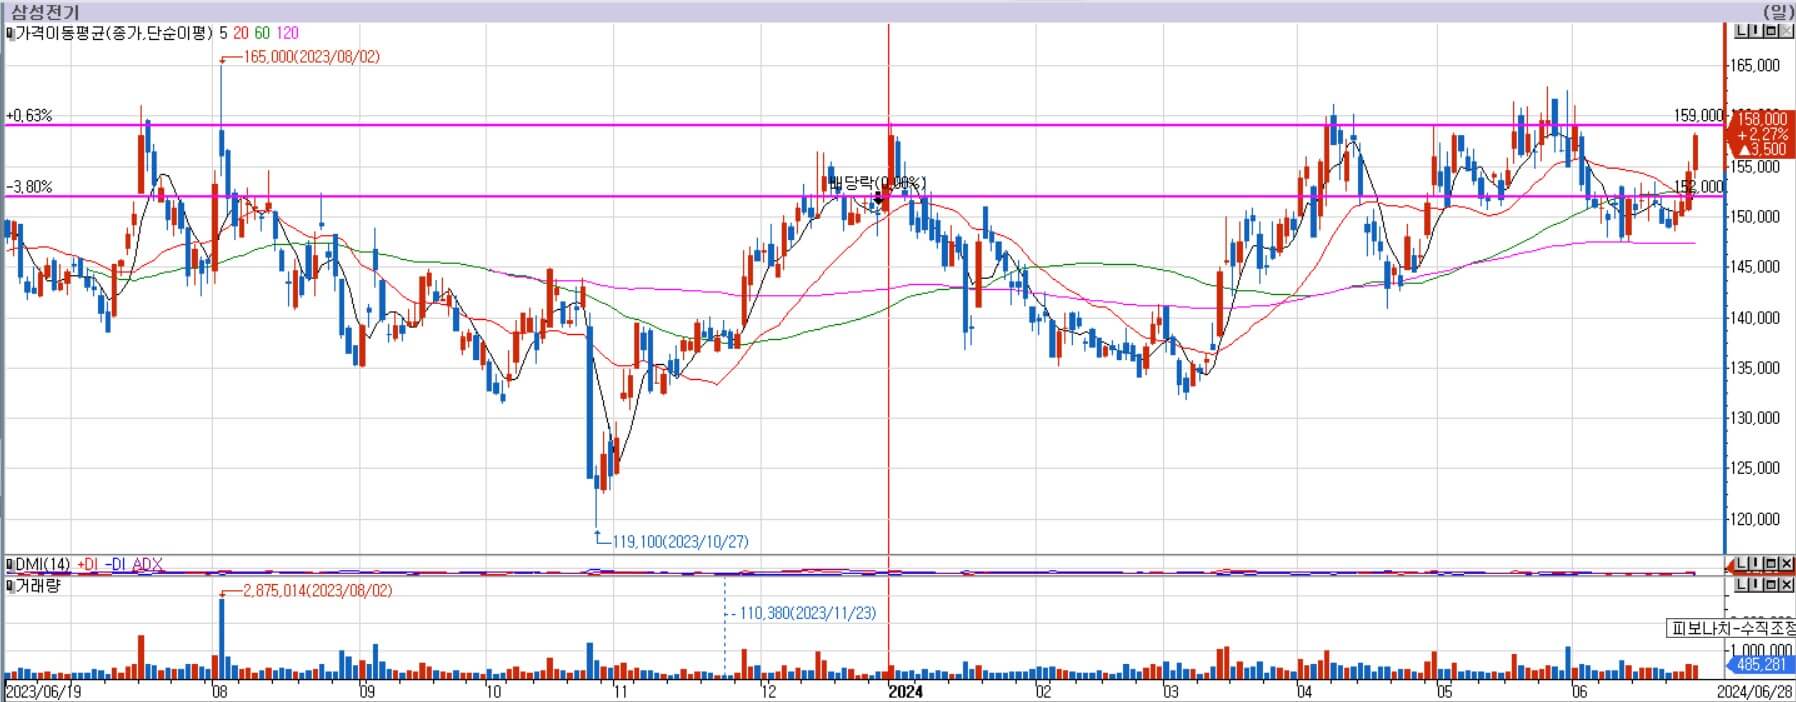Viewport: 1796px width, 702px height.
Task: Click the L button in the DMI panel controls
Action: (x=1741, y=564)
